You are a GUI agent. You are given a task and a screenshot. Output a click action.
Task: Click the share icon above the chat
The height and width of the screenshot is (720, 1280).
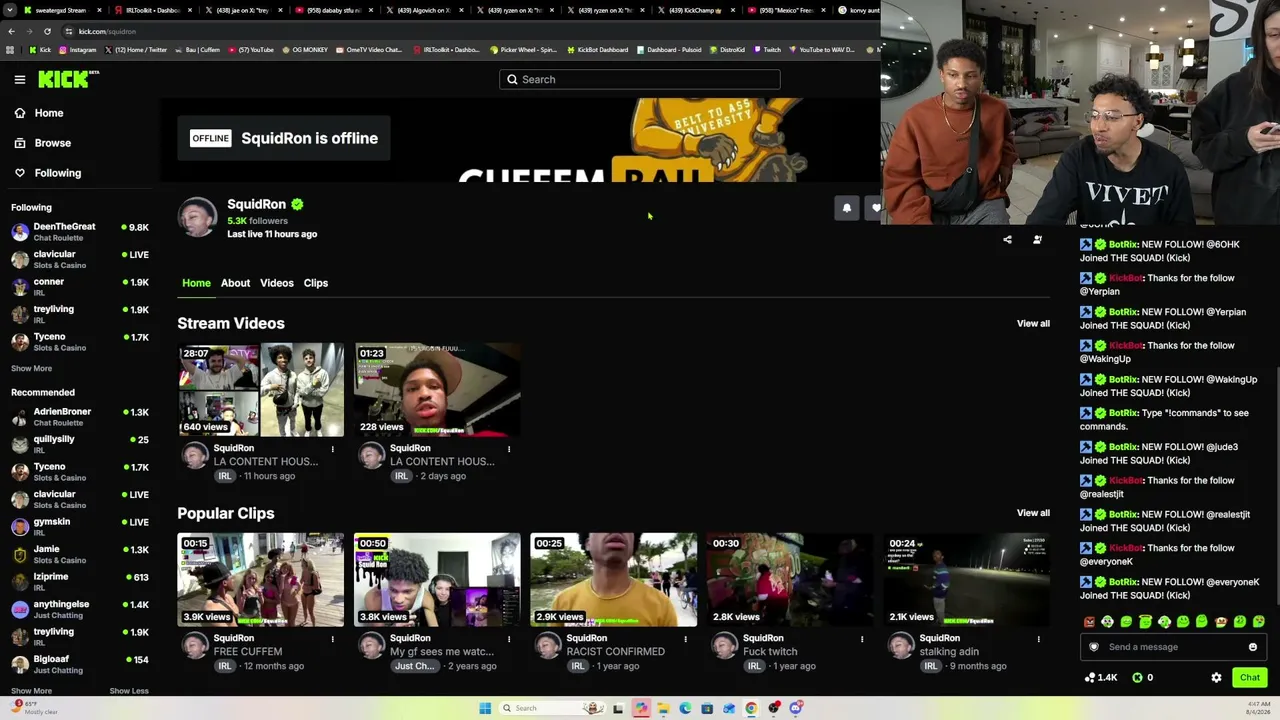(x=1007, y=240)
